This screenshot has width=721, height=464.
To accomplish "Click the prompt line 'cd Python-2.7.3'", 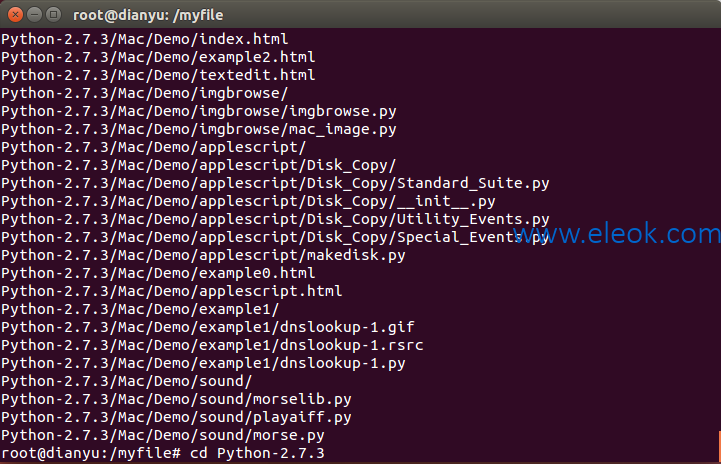I will 163,453.
